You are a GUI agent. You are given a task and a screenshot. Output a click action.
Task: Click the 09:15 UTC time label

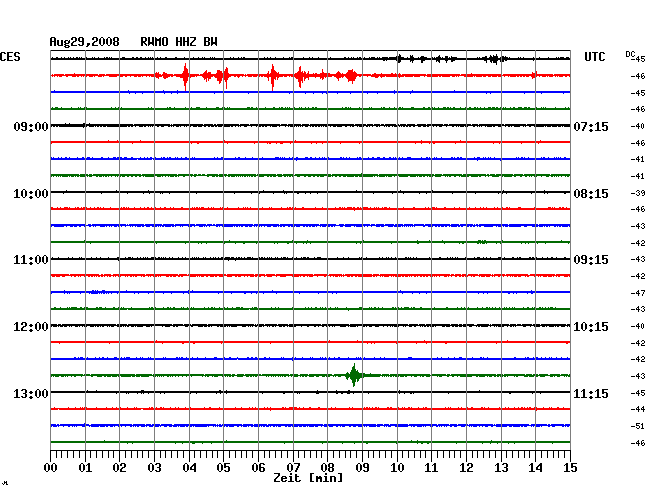click(x=591, y=260)
